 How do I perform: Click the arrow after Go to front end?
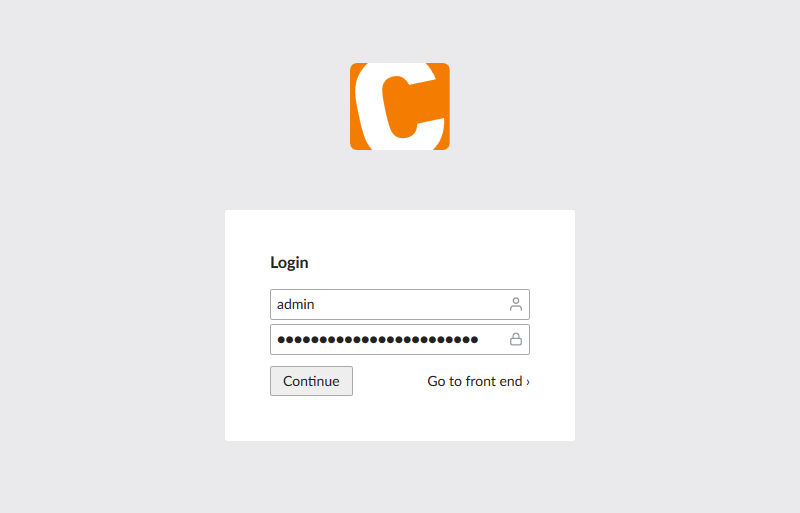[528, 382]
